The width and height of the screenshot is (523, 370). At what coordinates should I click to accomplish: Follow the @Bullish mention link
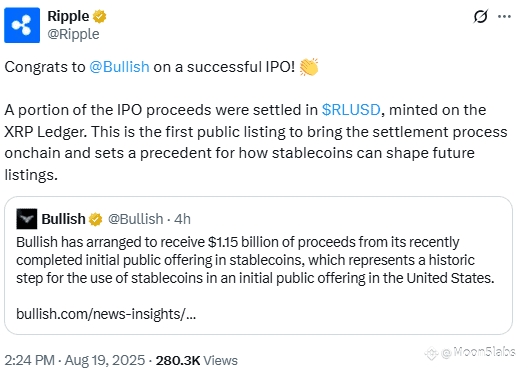click(119, 67)
